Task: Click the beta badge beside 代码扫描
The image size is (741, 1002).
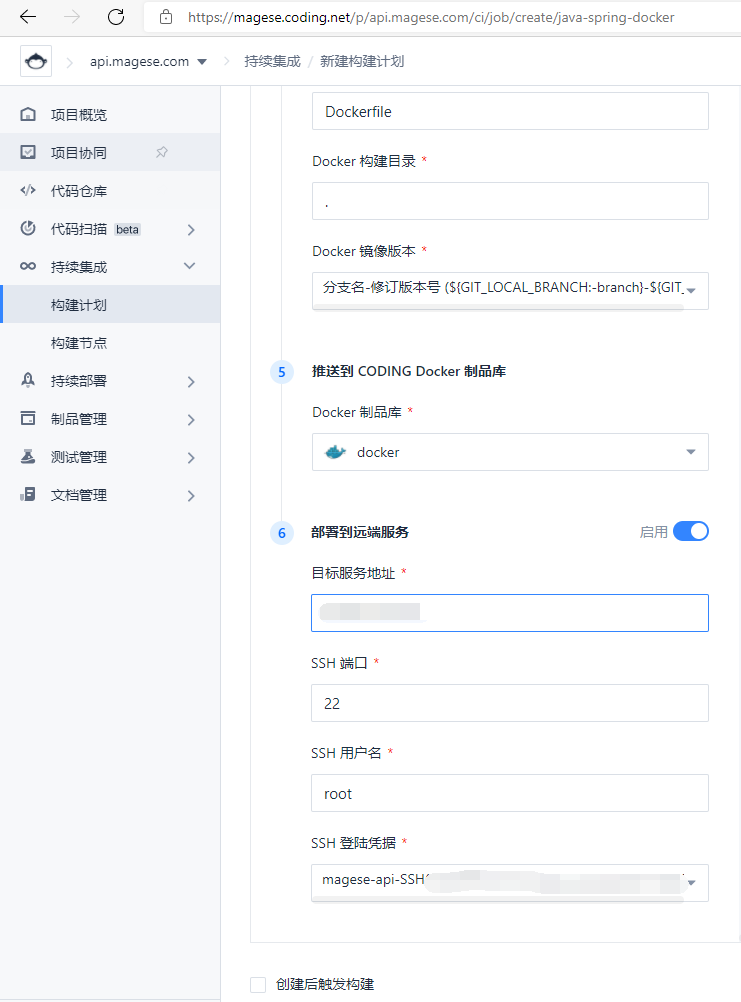Action: point(127,229)
